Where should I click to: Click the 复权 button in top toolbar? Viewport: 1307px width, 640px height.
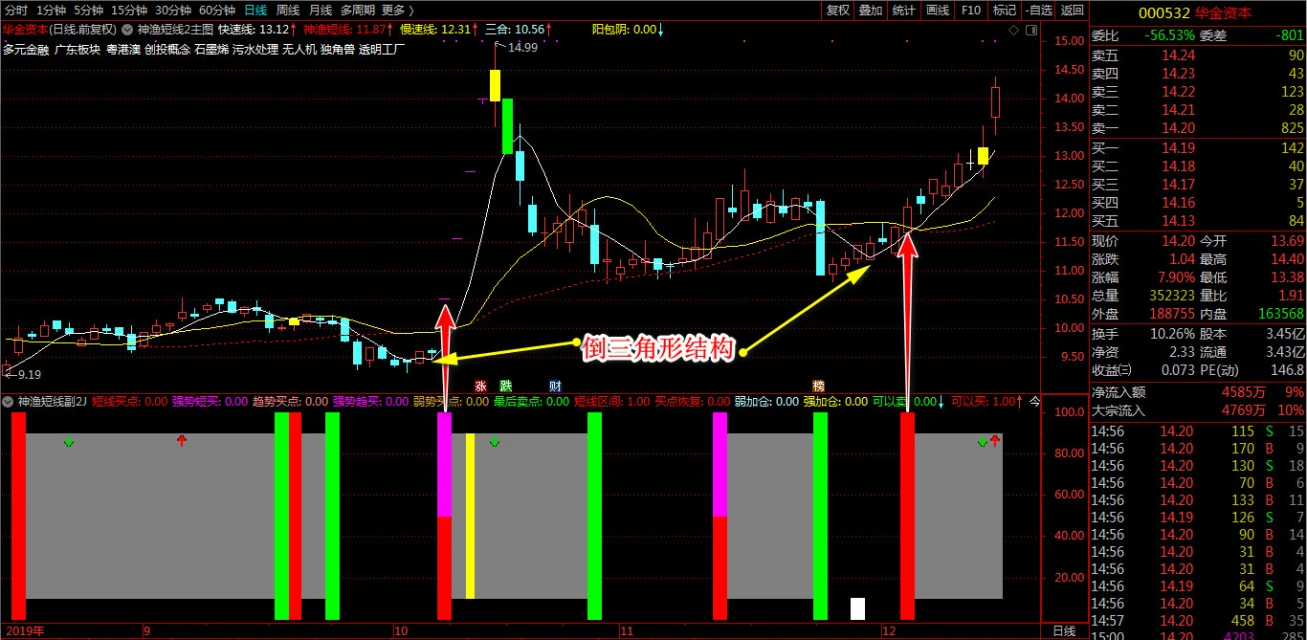pos(838,10)
